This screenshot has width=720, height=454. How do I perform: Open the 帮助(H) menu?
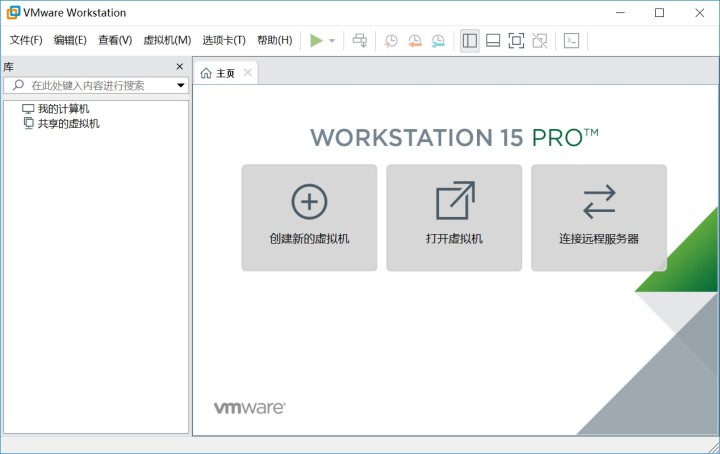point(275,40)
